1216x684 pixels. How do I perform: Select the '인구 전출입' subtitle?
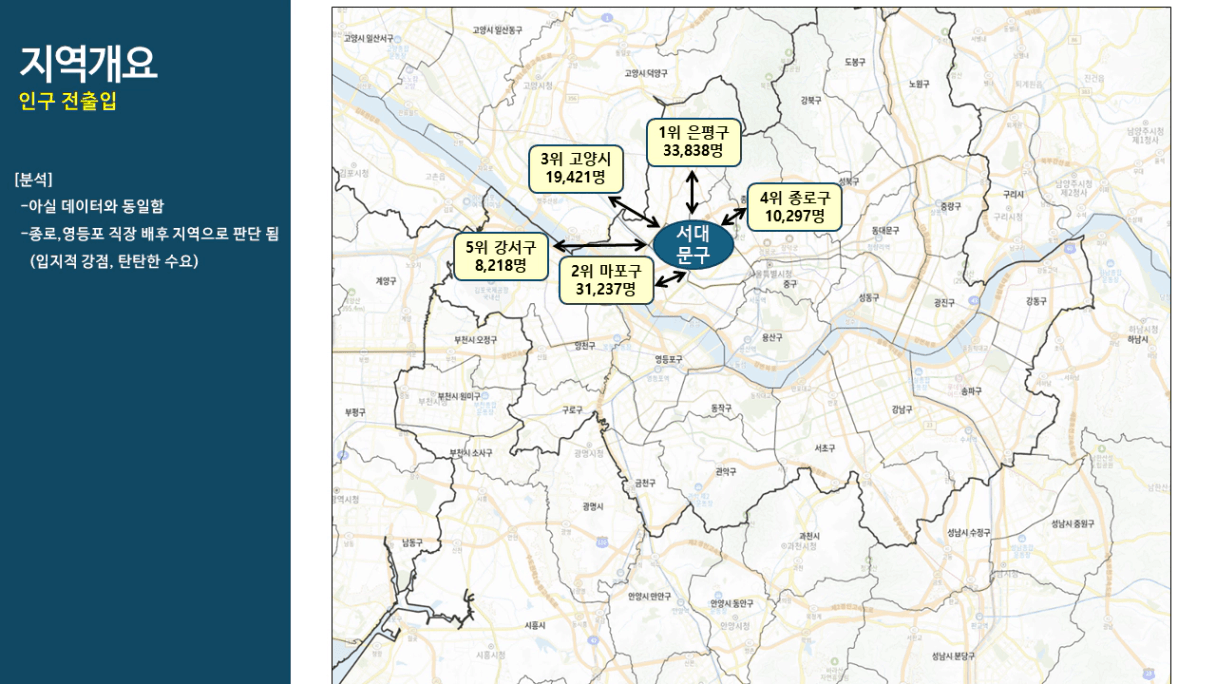point(68,101)
